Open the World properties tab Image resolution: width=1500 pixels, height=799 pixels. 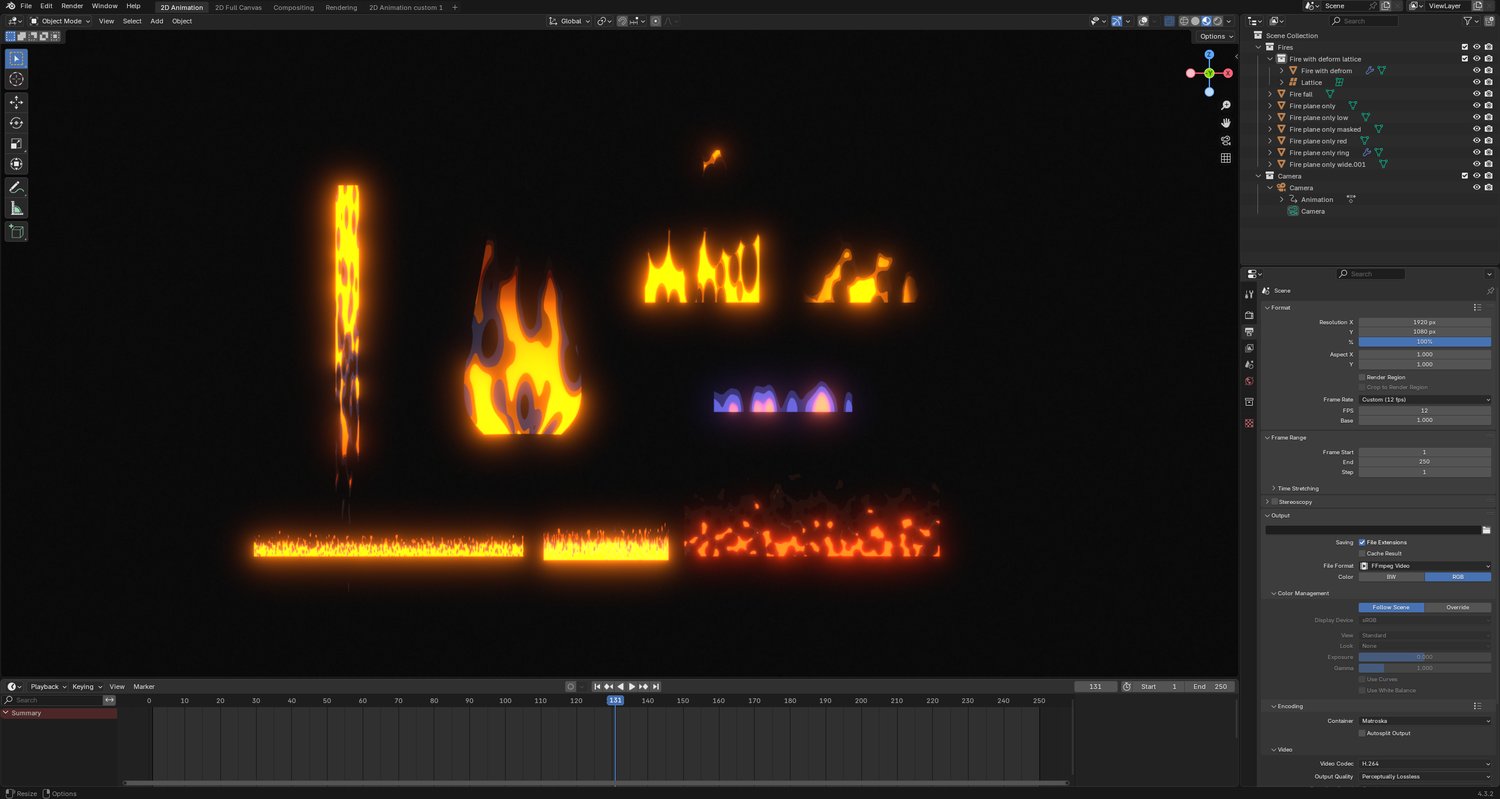coord(1249,381)
